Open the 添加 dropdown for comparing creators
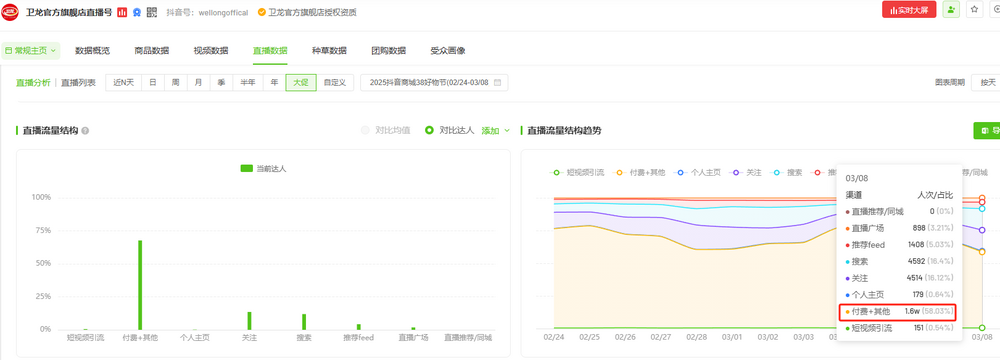Image resolution: width=1000 pixels, height=360 pixels. tap(496, 130)
